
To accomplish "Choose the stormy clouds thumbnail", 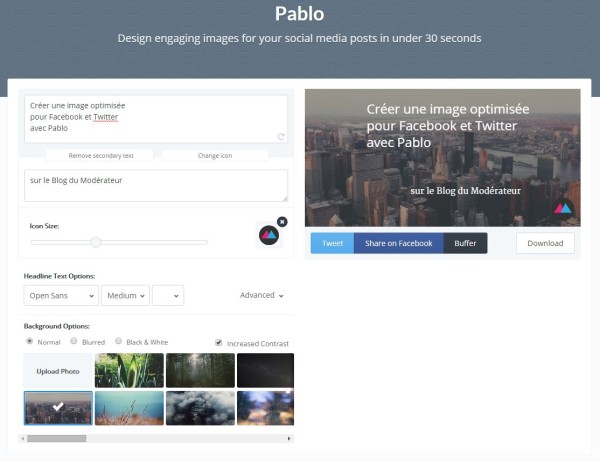I will click(201, 408).
